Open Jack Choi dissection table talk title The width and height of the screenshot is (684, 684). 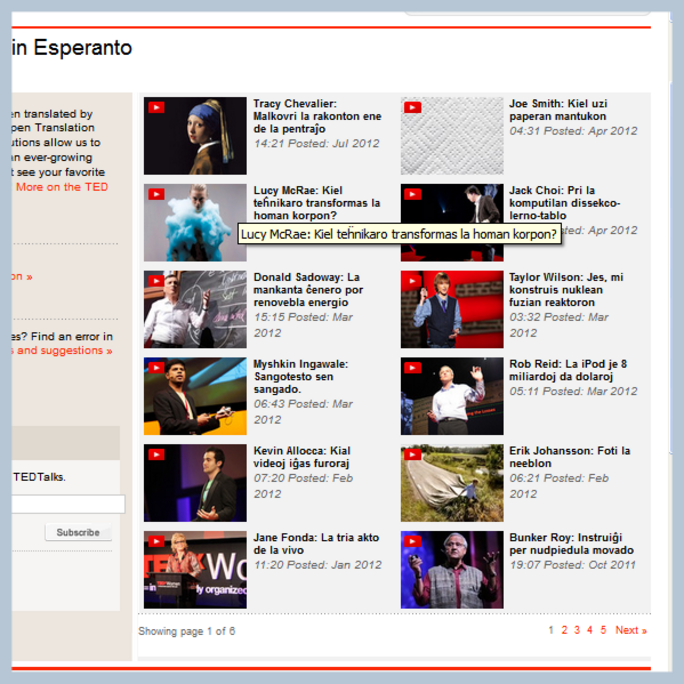[564, 203]
